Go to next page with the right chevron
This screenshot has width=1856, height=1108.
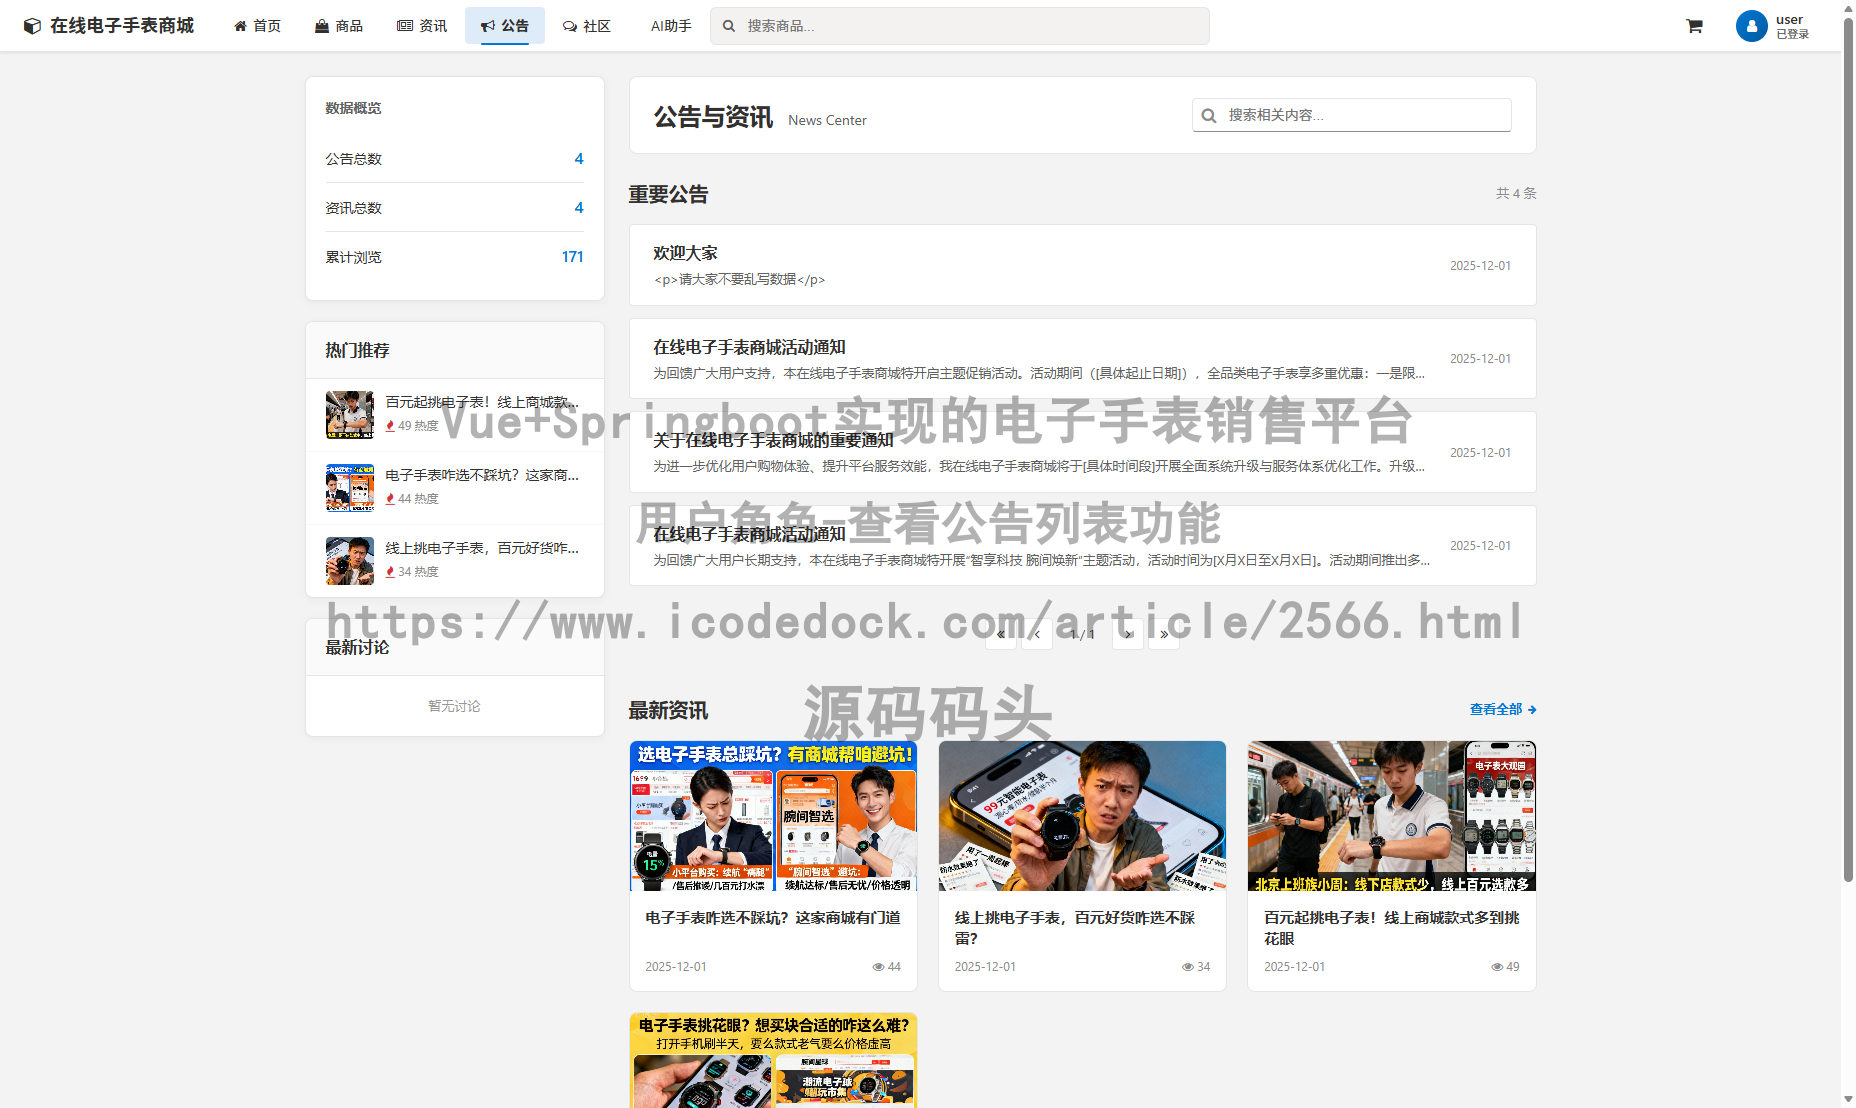coord(1127,633)
